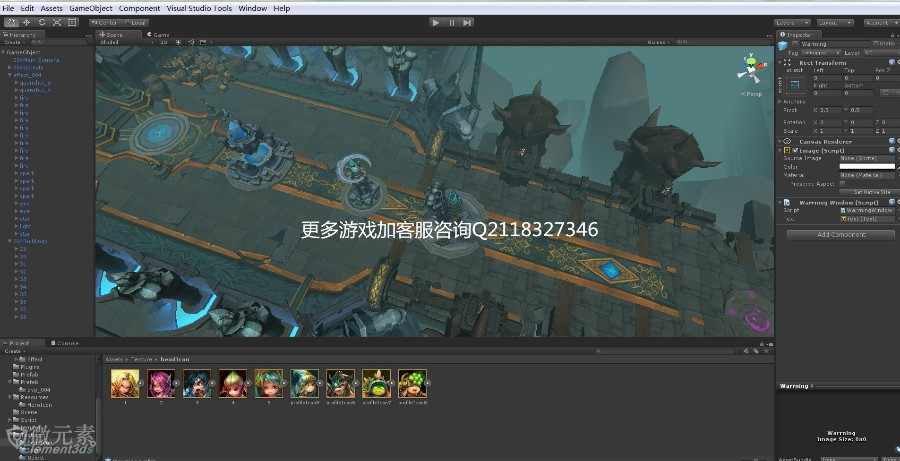Toggle scene audio icon
The width and height of the screenshot is (900, 461).
tap(191, 42)
